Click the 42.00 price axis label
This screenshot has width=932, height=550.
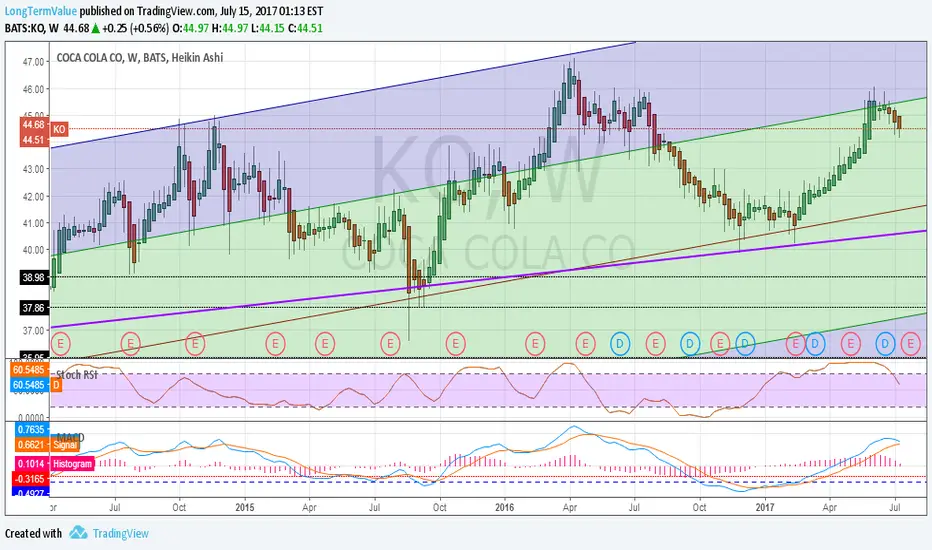coord(33,197)
